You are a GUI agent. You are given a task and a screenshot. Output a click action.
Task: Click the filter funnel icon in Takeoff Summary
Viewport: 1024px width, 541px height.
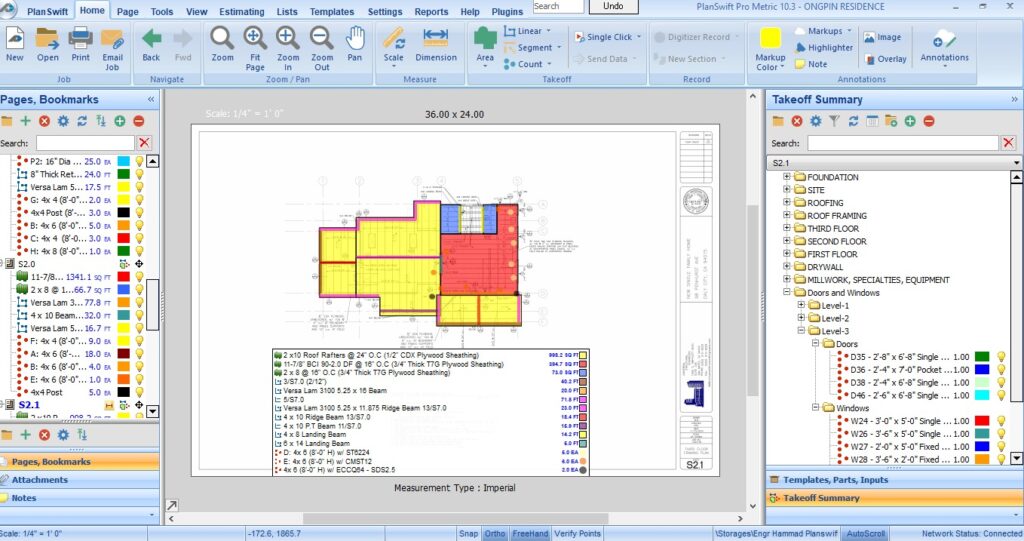[834, 121]
